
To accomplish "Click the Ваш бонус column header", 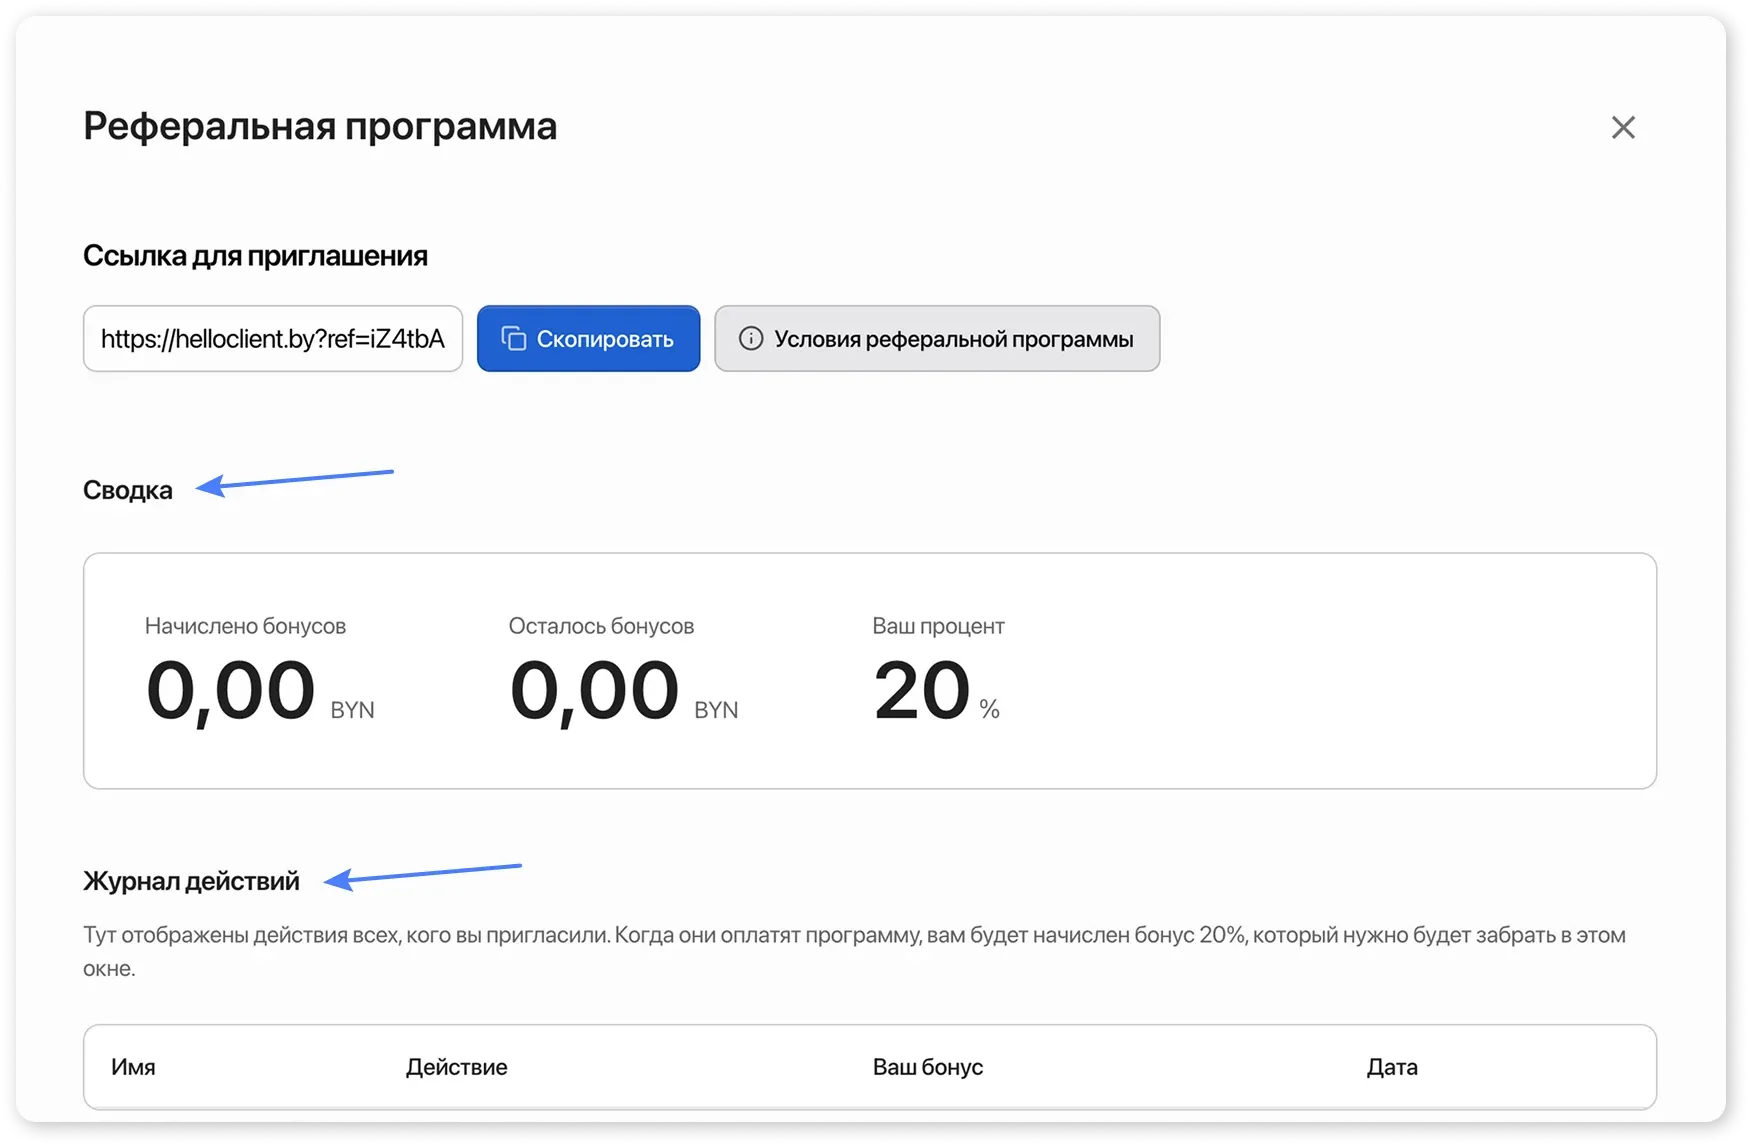I will (x=926, y=1067).
